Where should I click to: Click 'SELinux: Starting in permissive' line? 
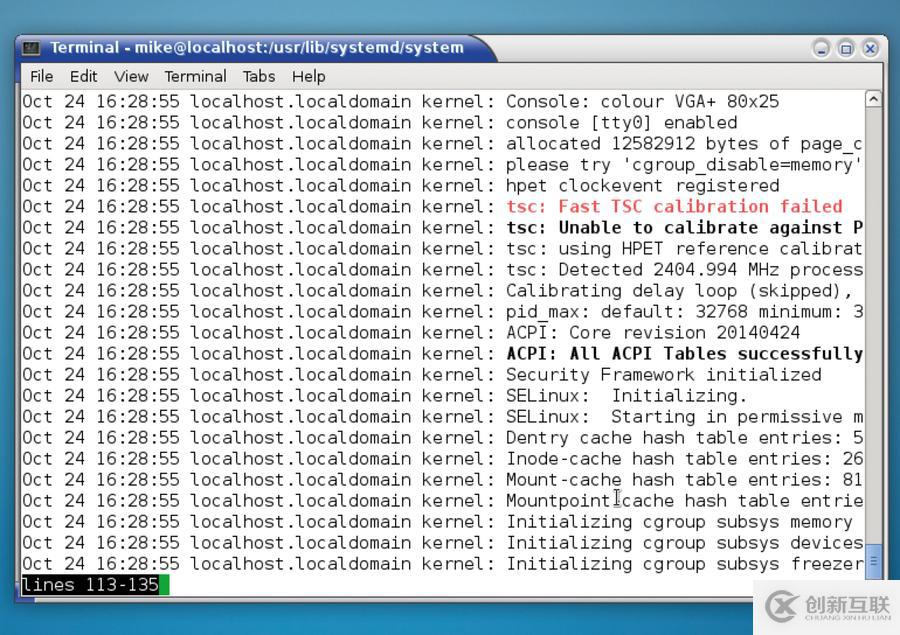coord(443,417)
